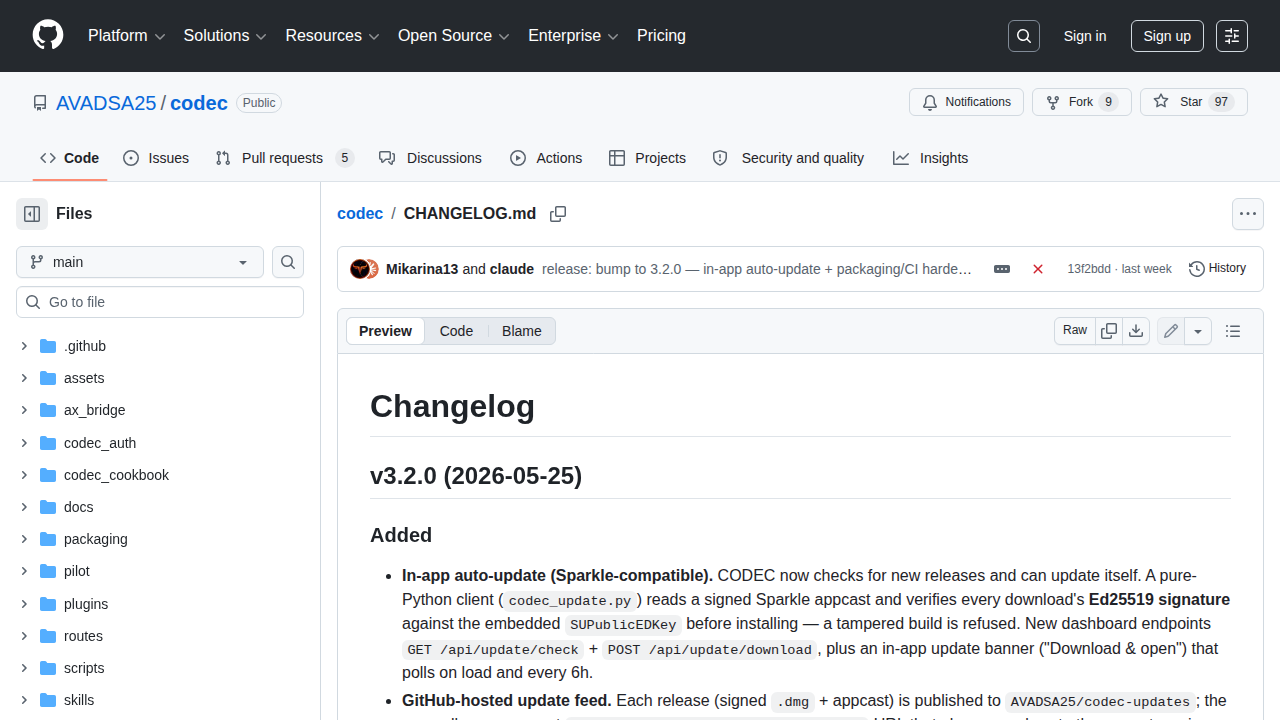The height and width of the screenshot is (720, 1280).
Task: Open the scripts folder
Action: [x=84, y=668]
